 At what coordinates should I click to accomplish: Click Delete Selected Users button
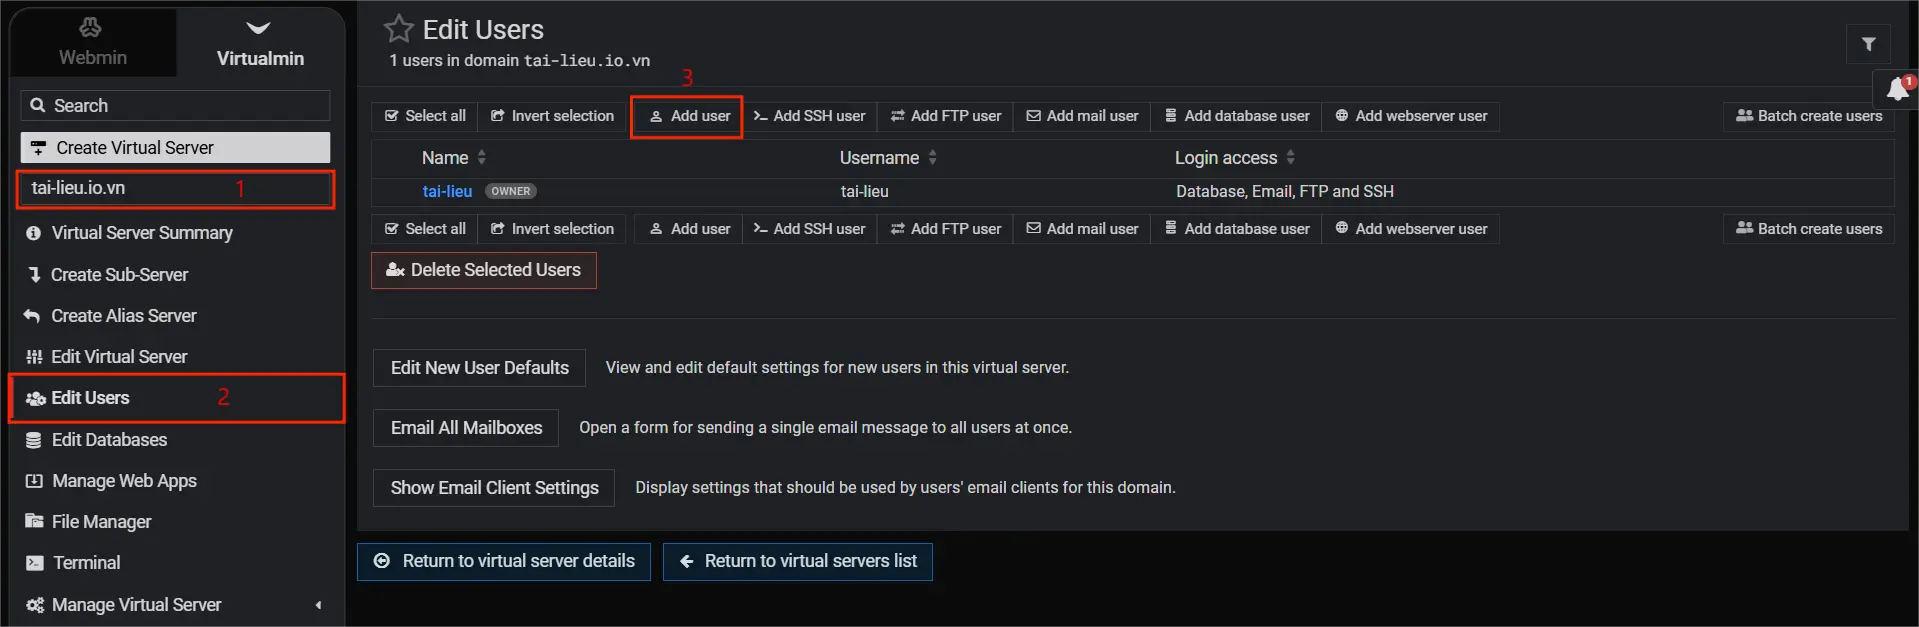coord(484,270)
